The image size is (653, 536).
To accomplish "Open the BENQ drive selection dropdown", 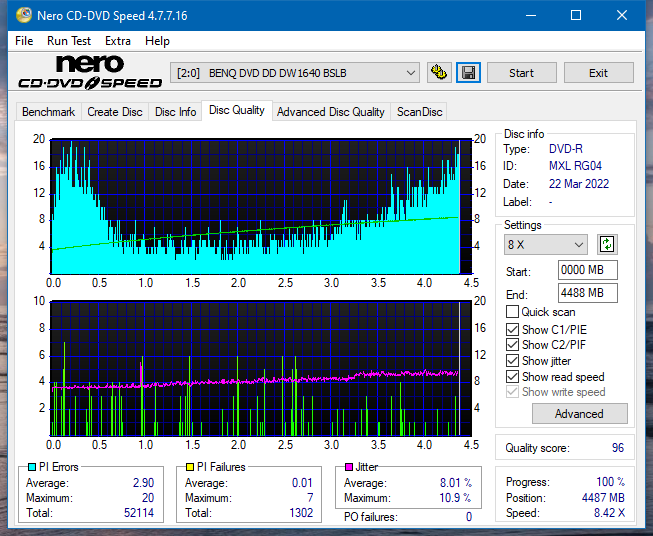I will [x=294, y=73].
